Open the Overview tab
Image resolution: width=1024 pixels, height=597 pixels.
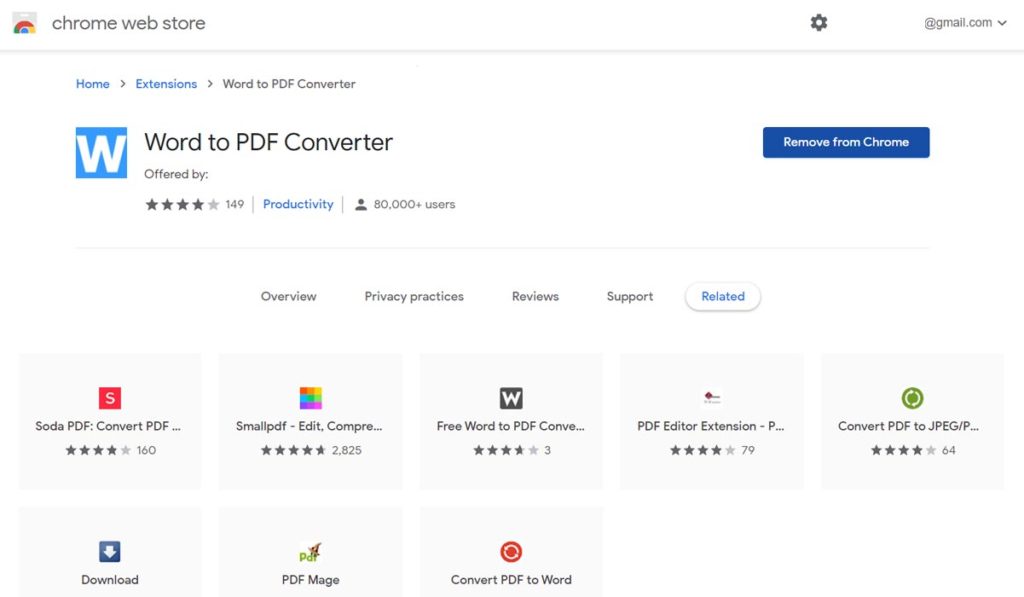click(x=288, y=297)
